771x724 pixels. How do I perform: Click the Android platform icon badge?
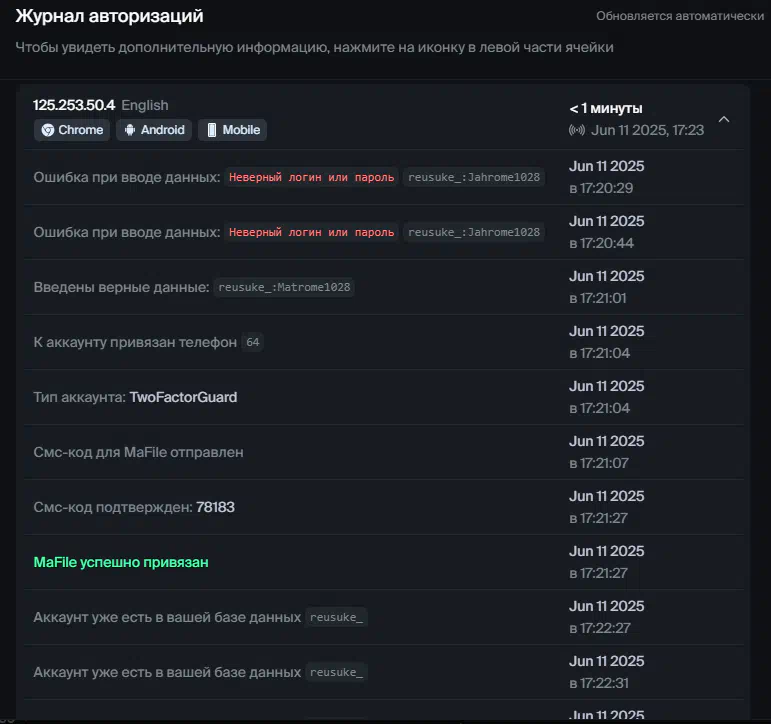154,130
